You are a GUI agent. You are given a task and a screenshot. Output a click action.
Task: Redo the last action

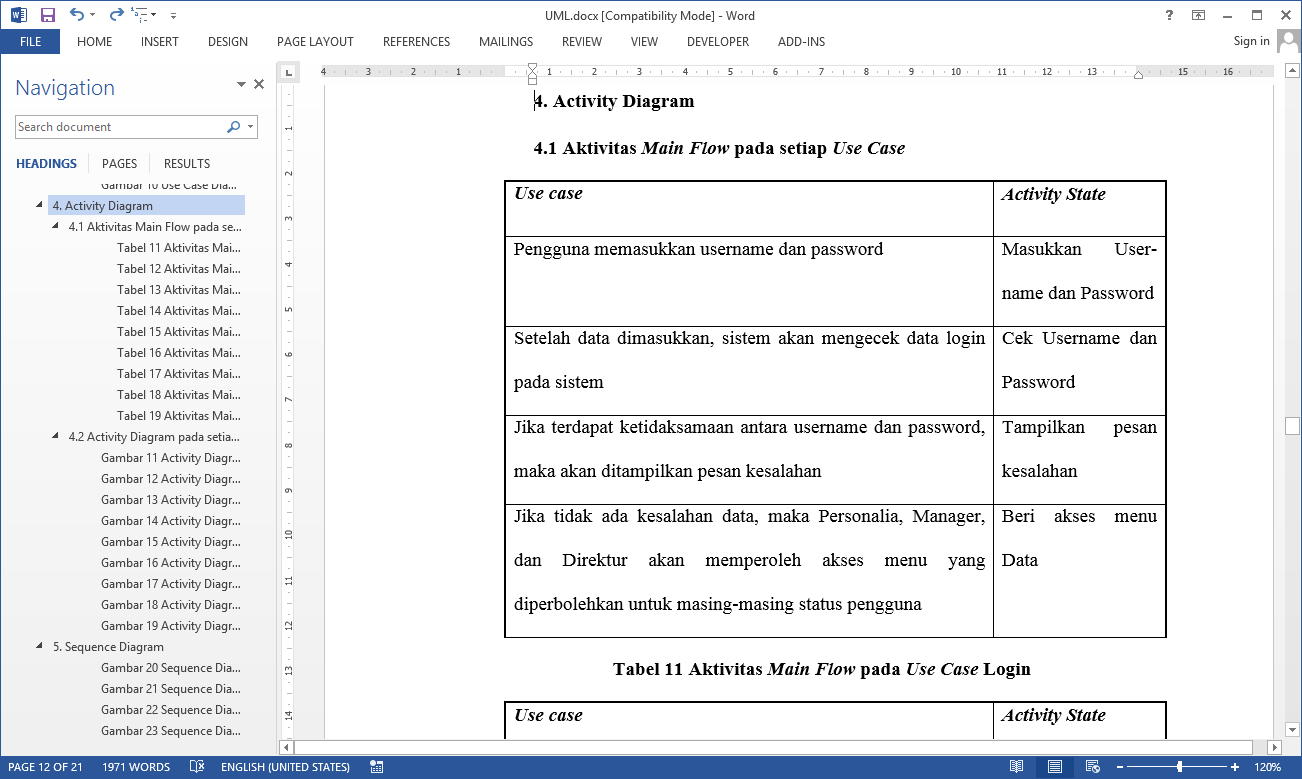(x=116, y=15)
